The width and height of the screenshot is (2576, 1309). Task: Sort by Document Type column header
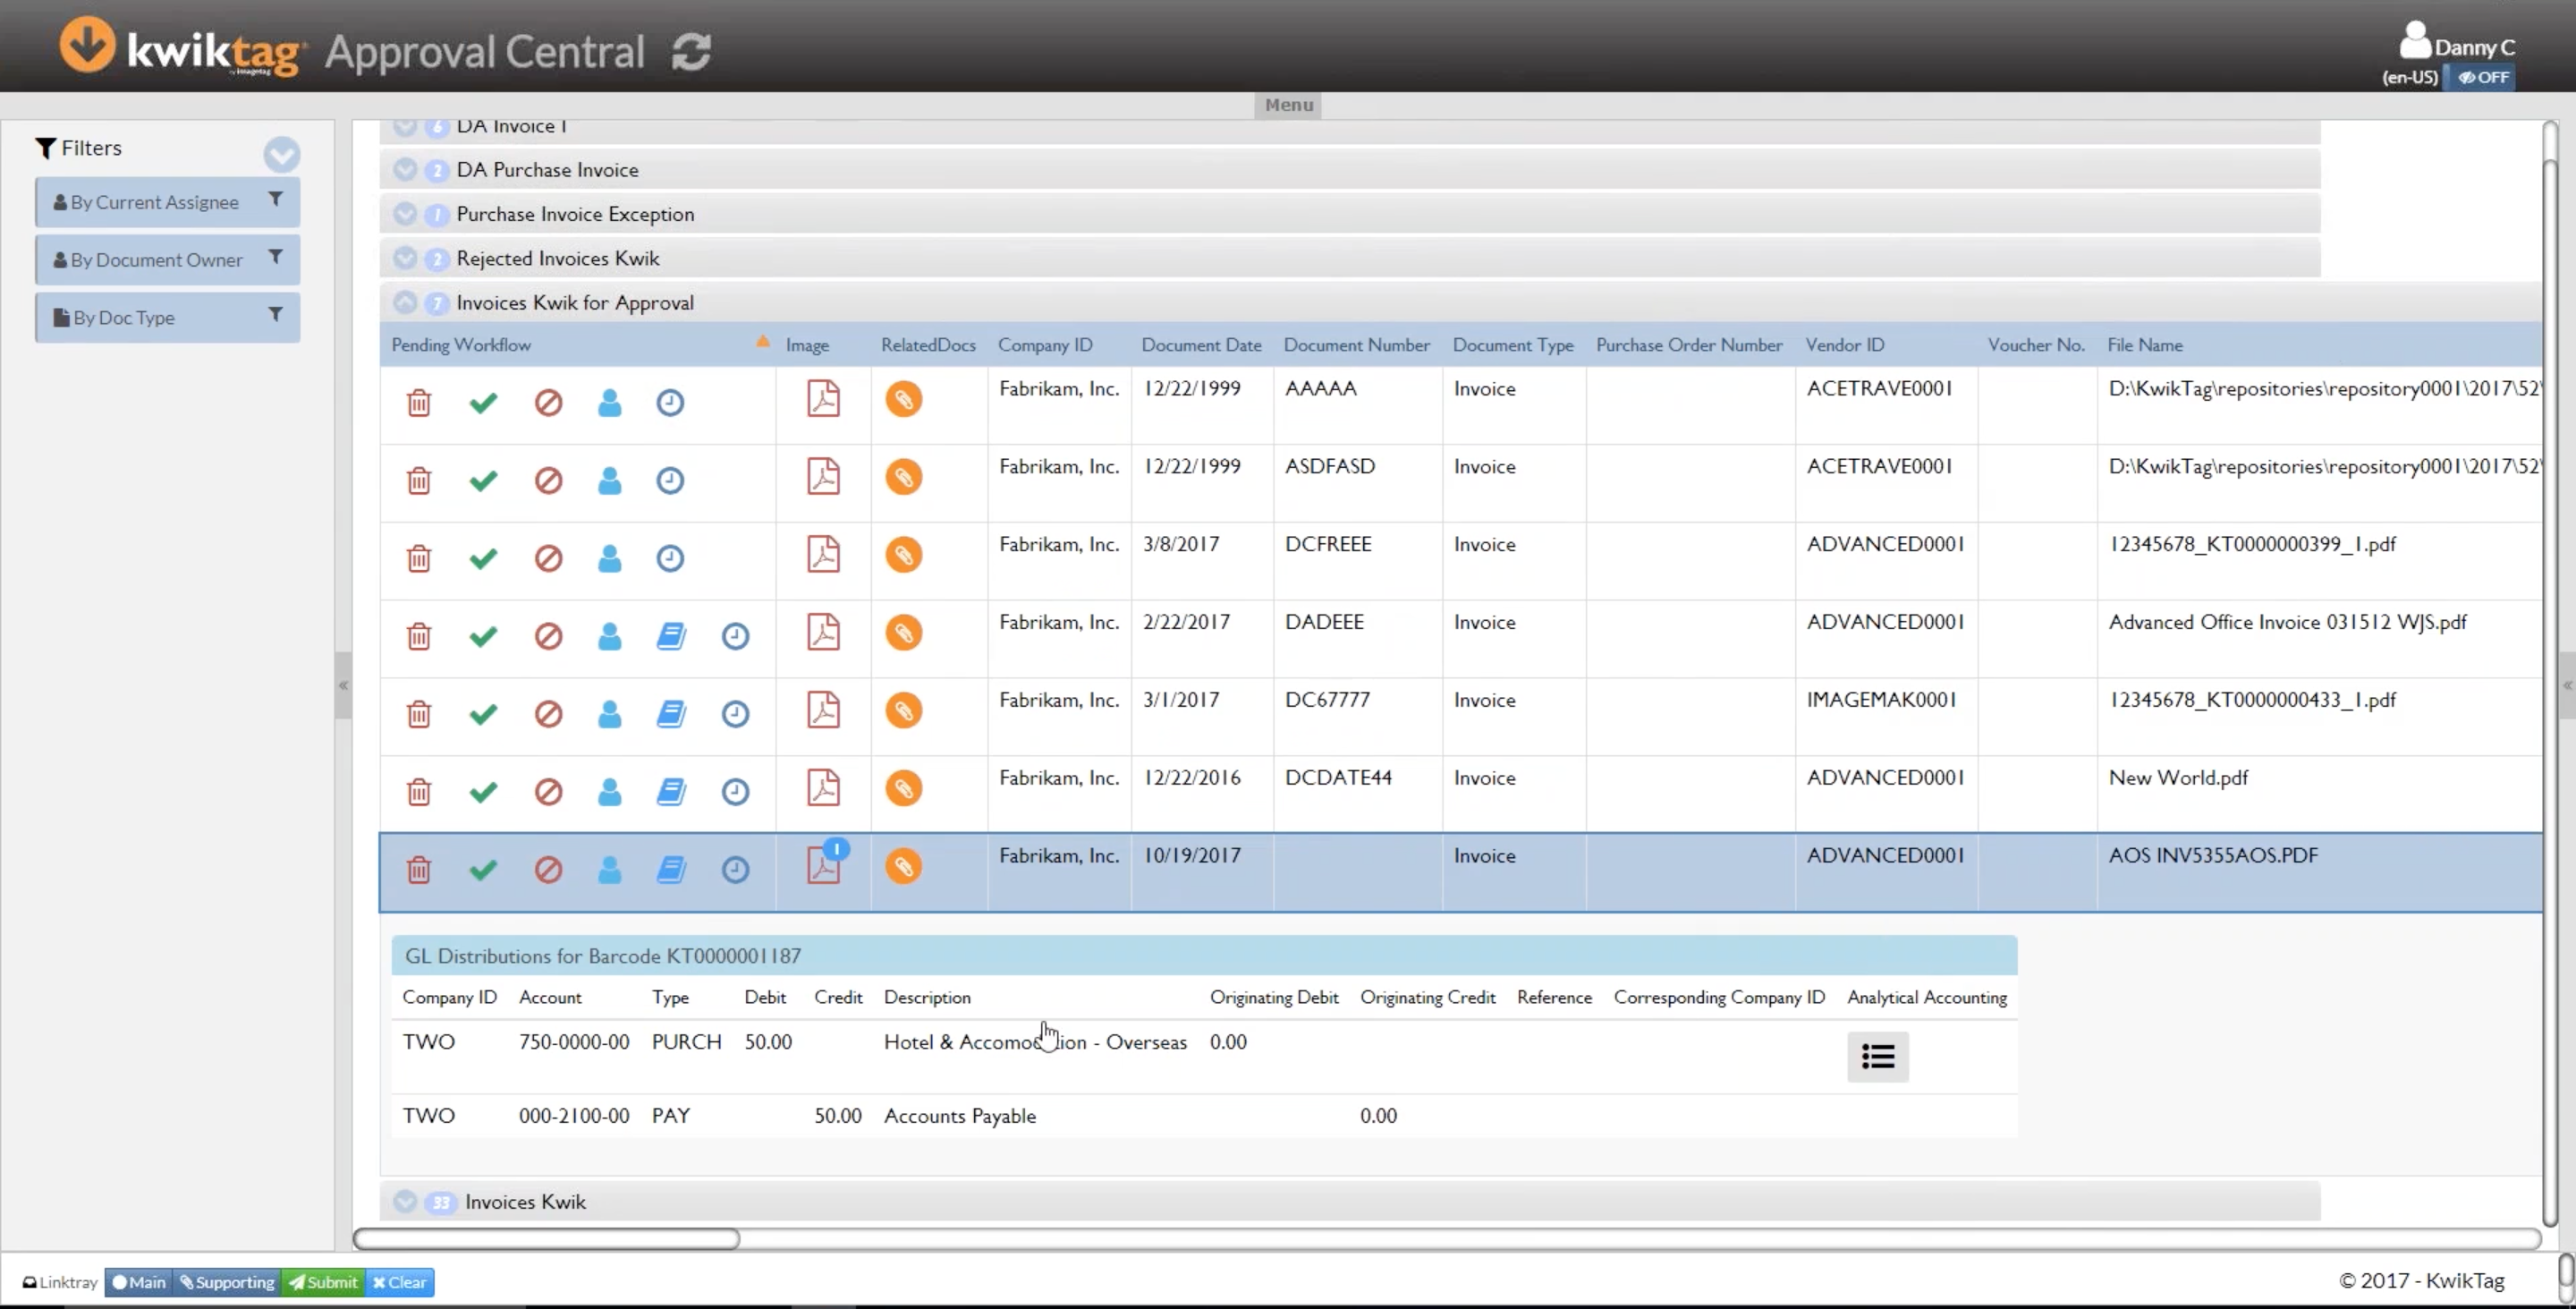(x=1513, y=345)
